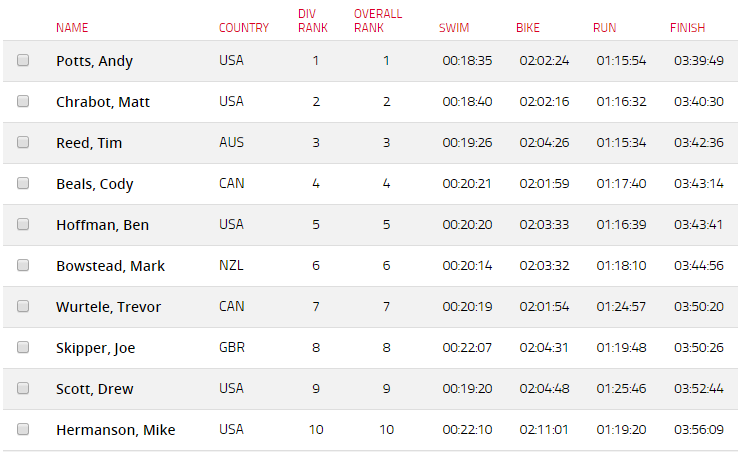Check the Wurtele, Trevor row box
This screenshot has height=452, width=741.
tap(23, 306)
